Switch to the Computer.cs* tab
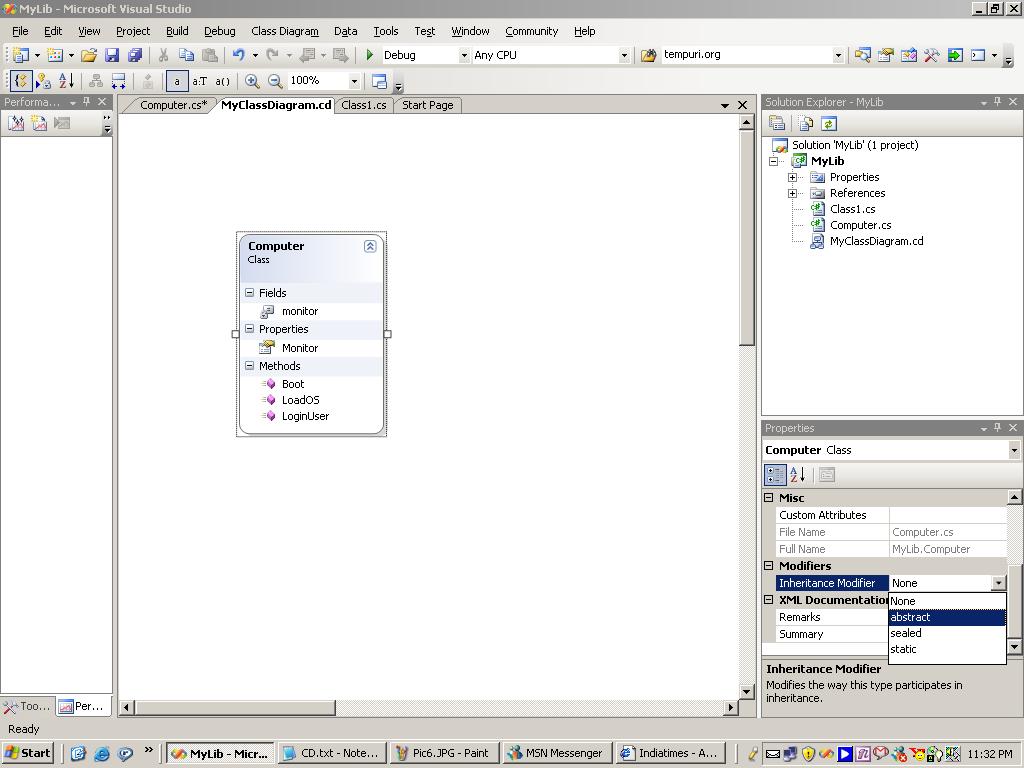1024x768 pixels. point(173,104)
